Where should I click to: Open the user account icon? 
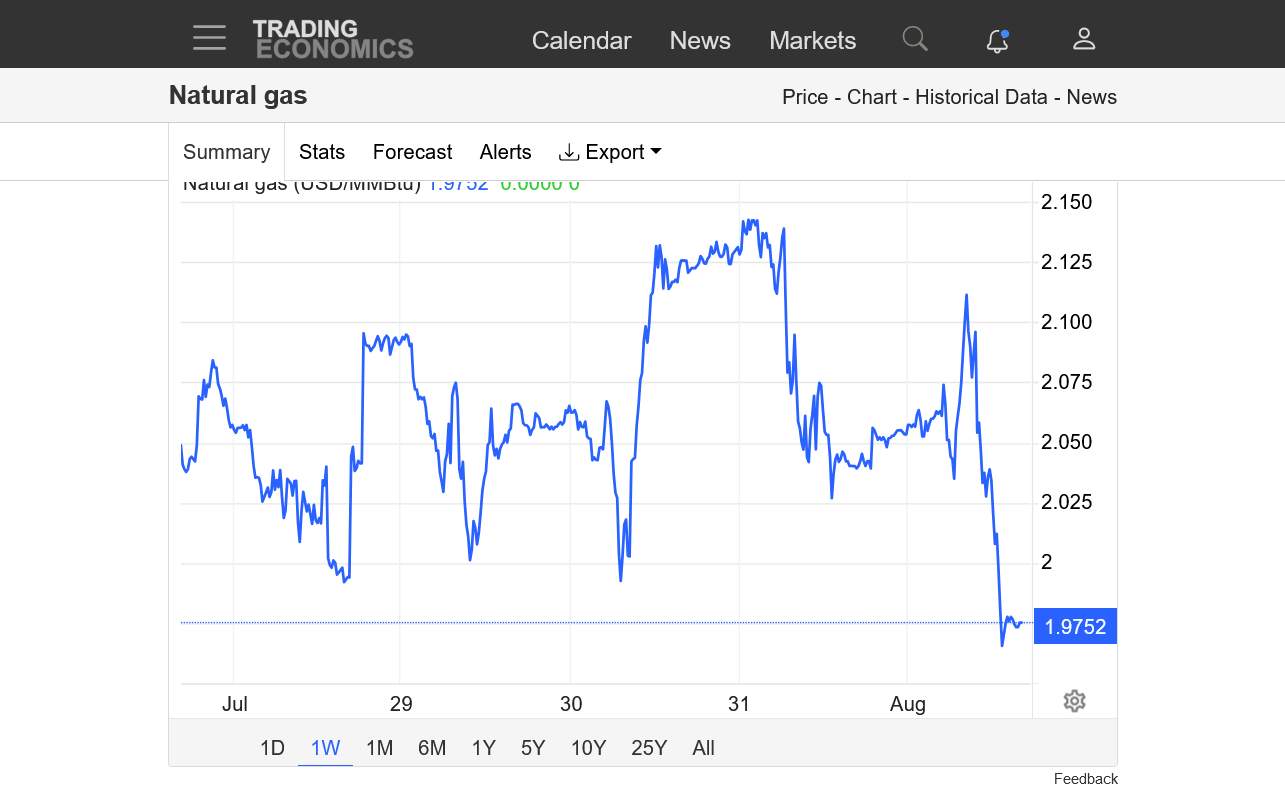click(x=1084, y=39)
